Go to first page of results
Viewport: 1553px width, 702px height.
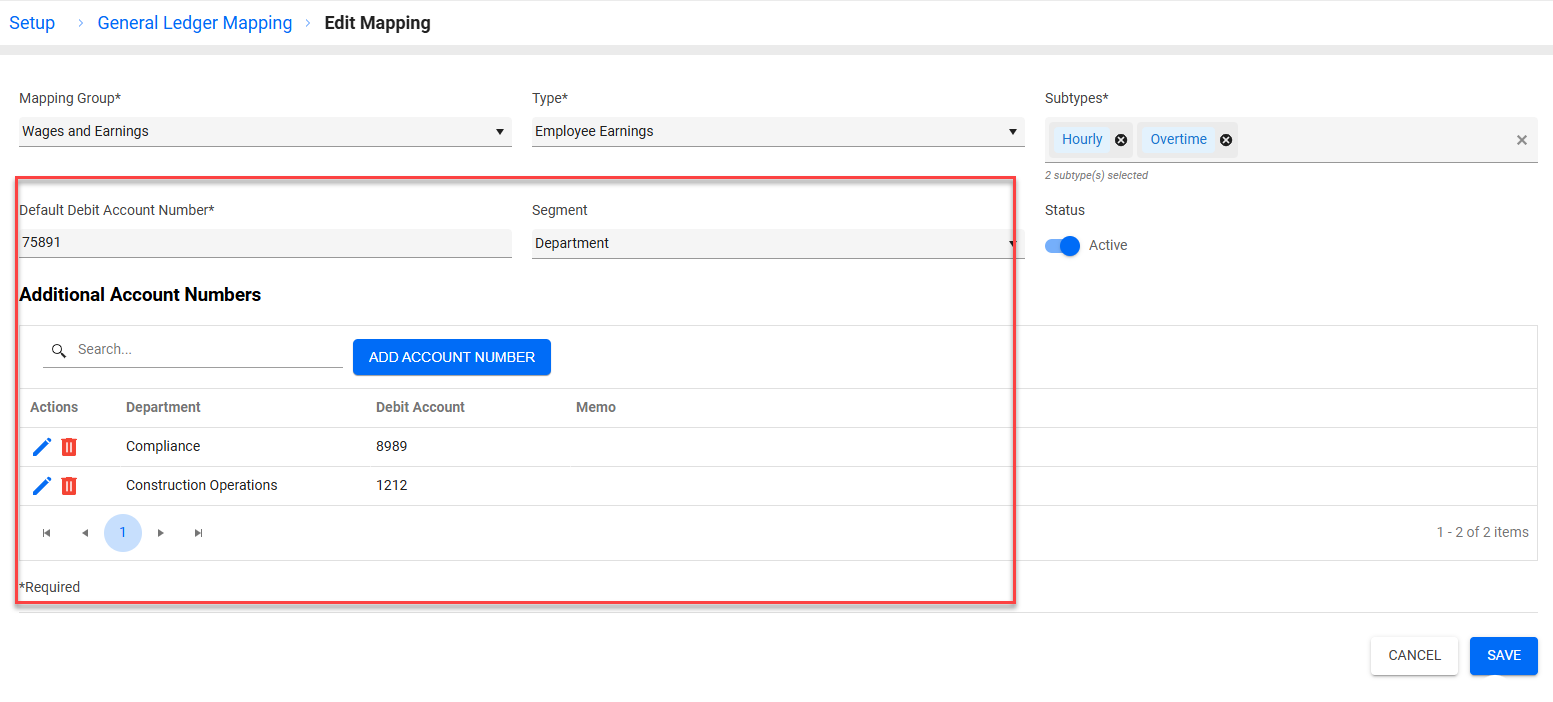[x=47, y=533]
